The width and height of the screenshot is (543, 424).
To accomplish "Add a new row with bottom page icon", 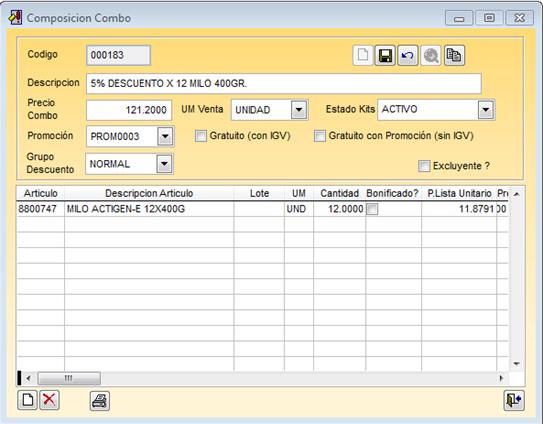I will tap(27, 400).
